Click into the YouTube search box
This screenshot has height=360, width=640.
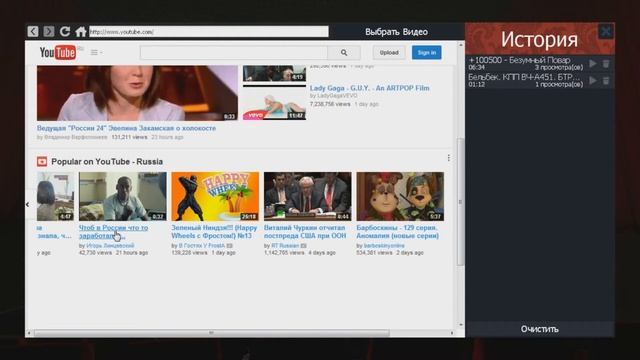pyautogui.click(x=234, y=53)
